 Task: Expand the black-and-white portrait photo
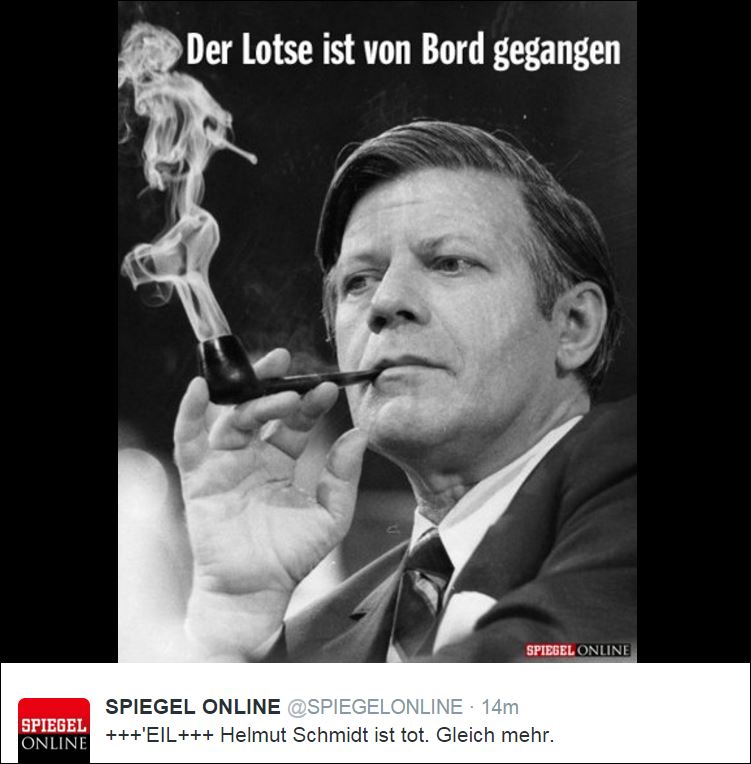click(377, 331)
